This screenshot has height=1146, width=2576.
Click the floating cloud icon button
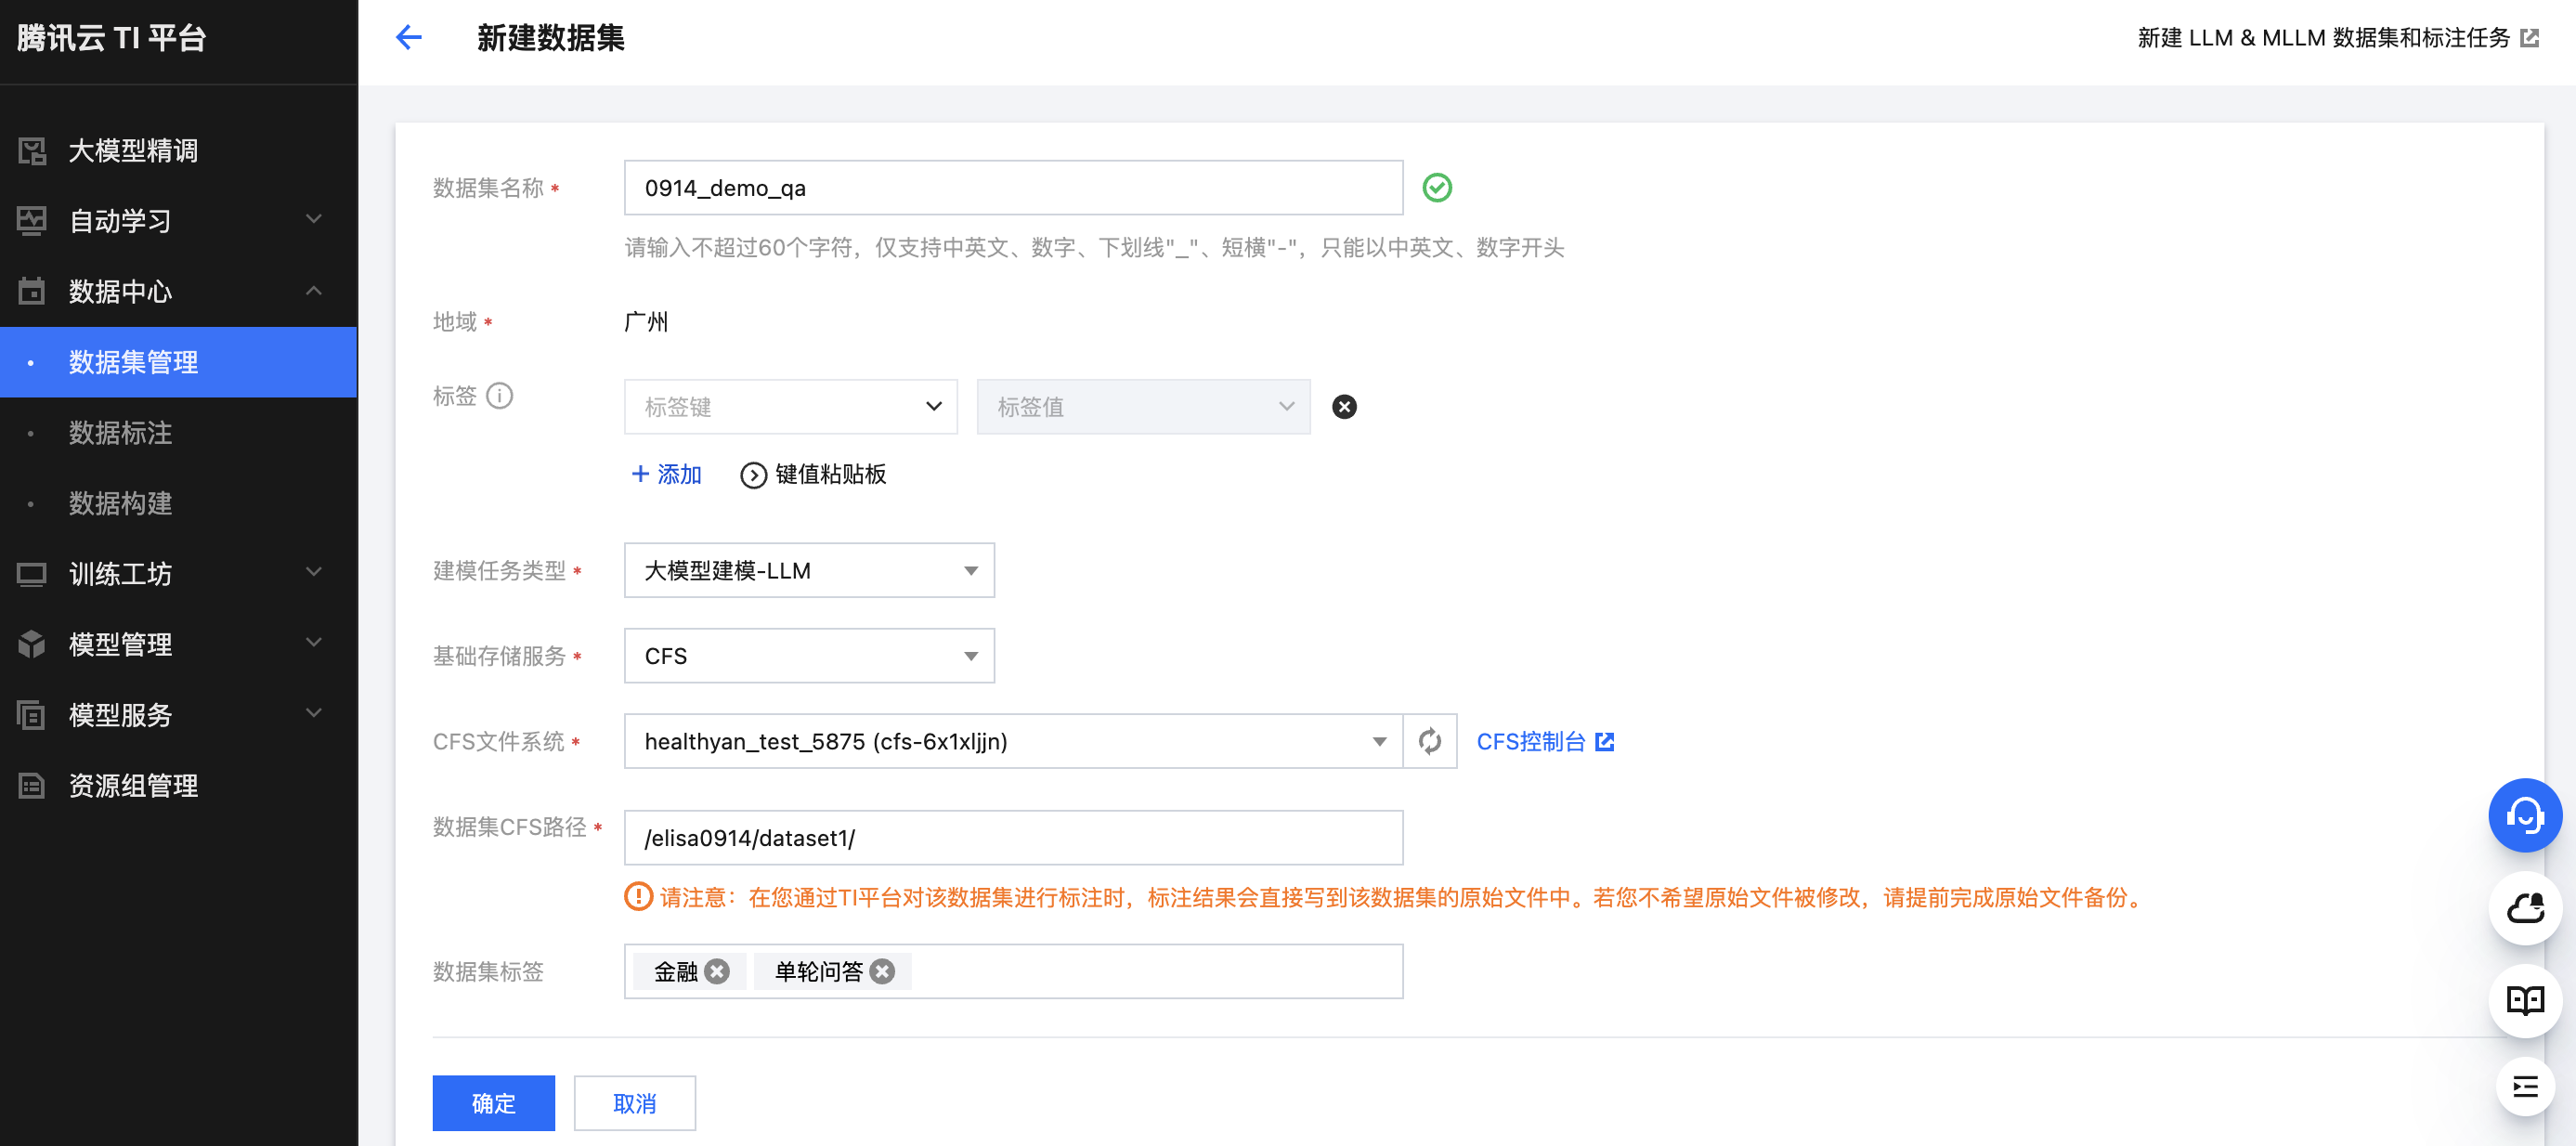pos(2525,908)
